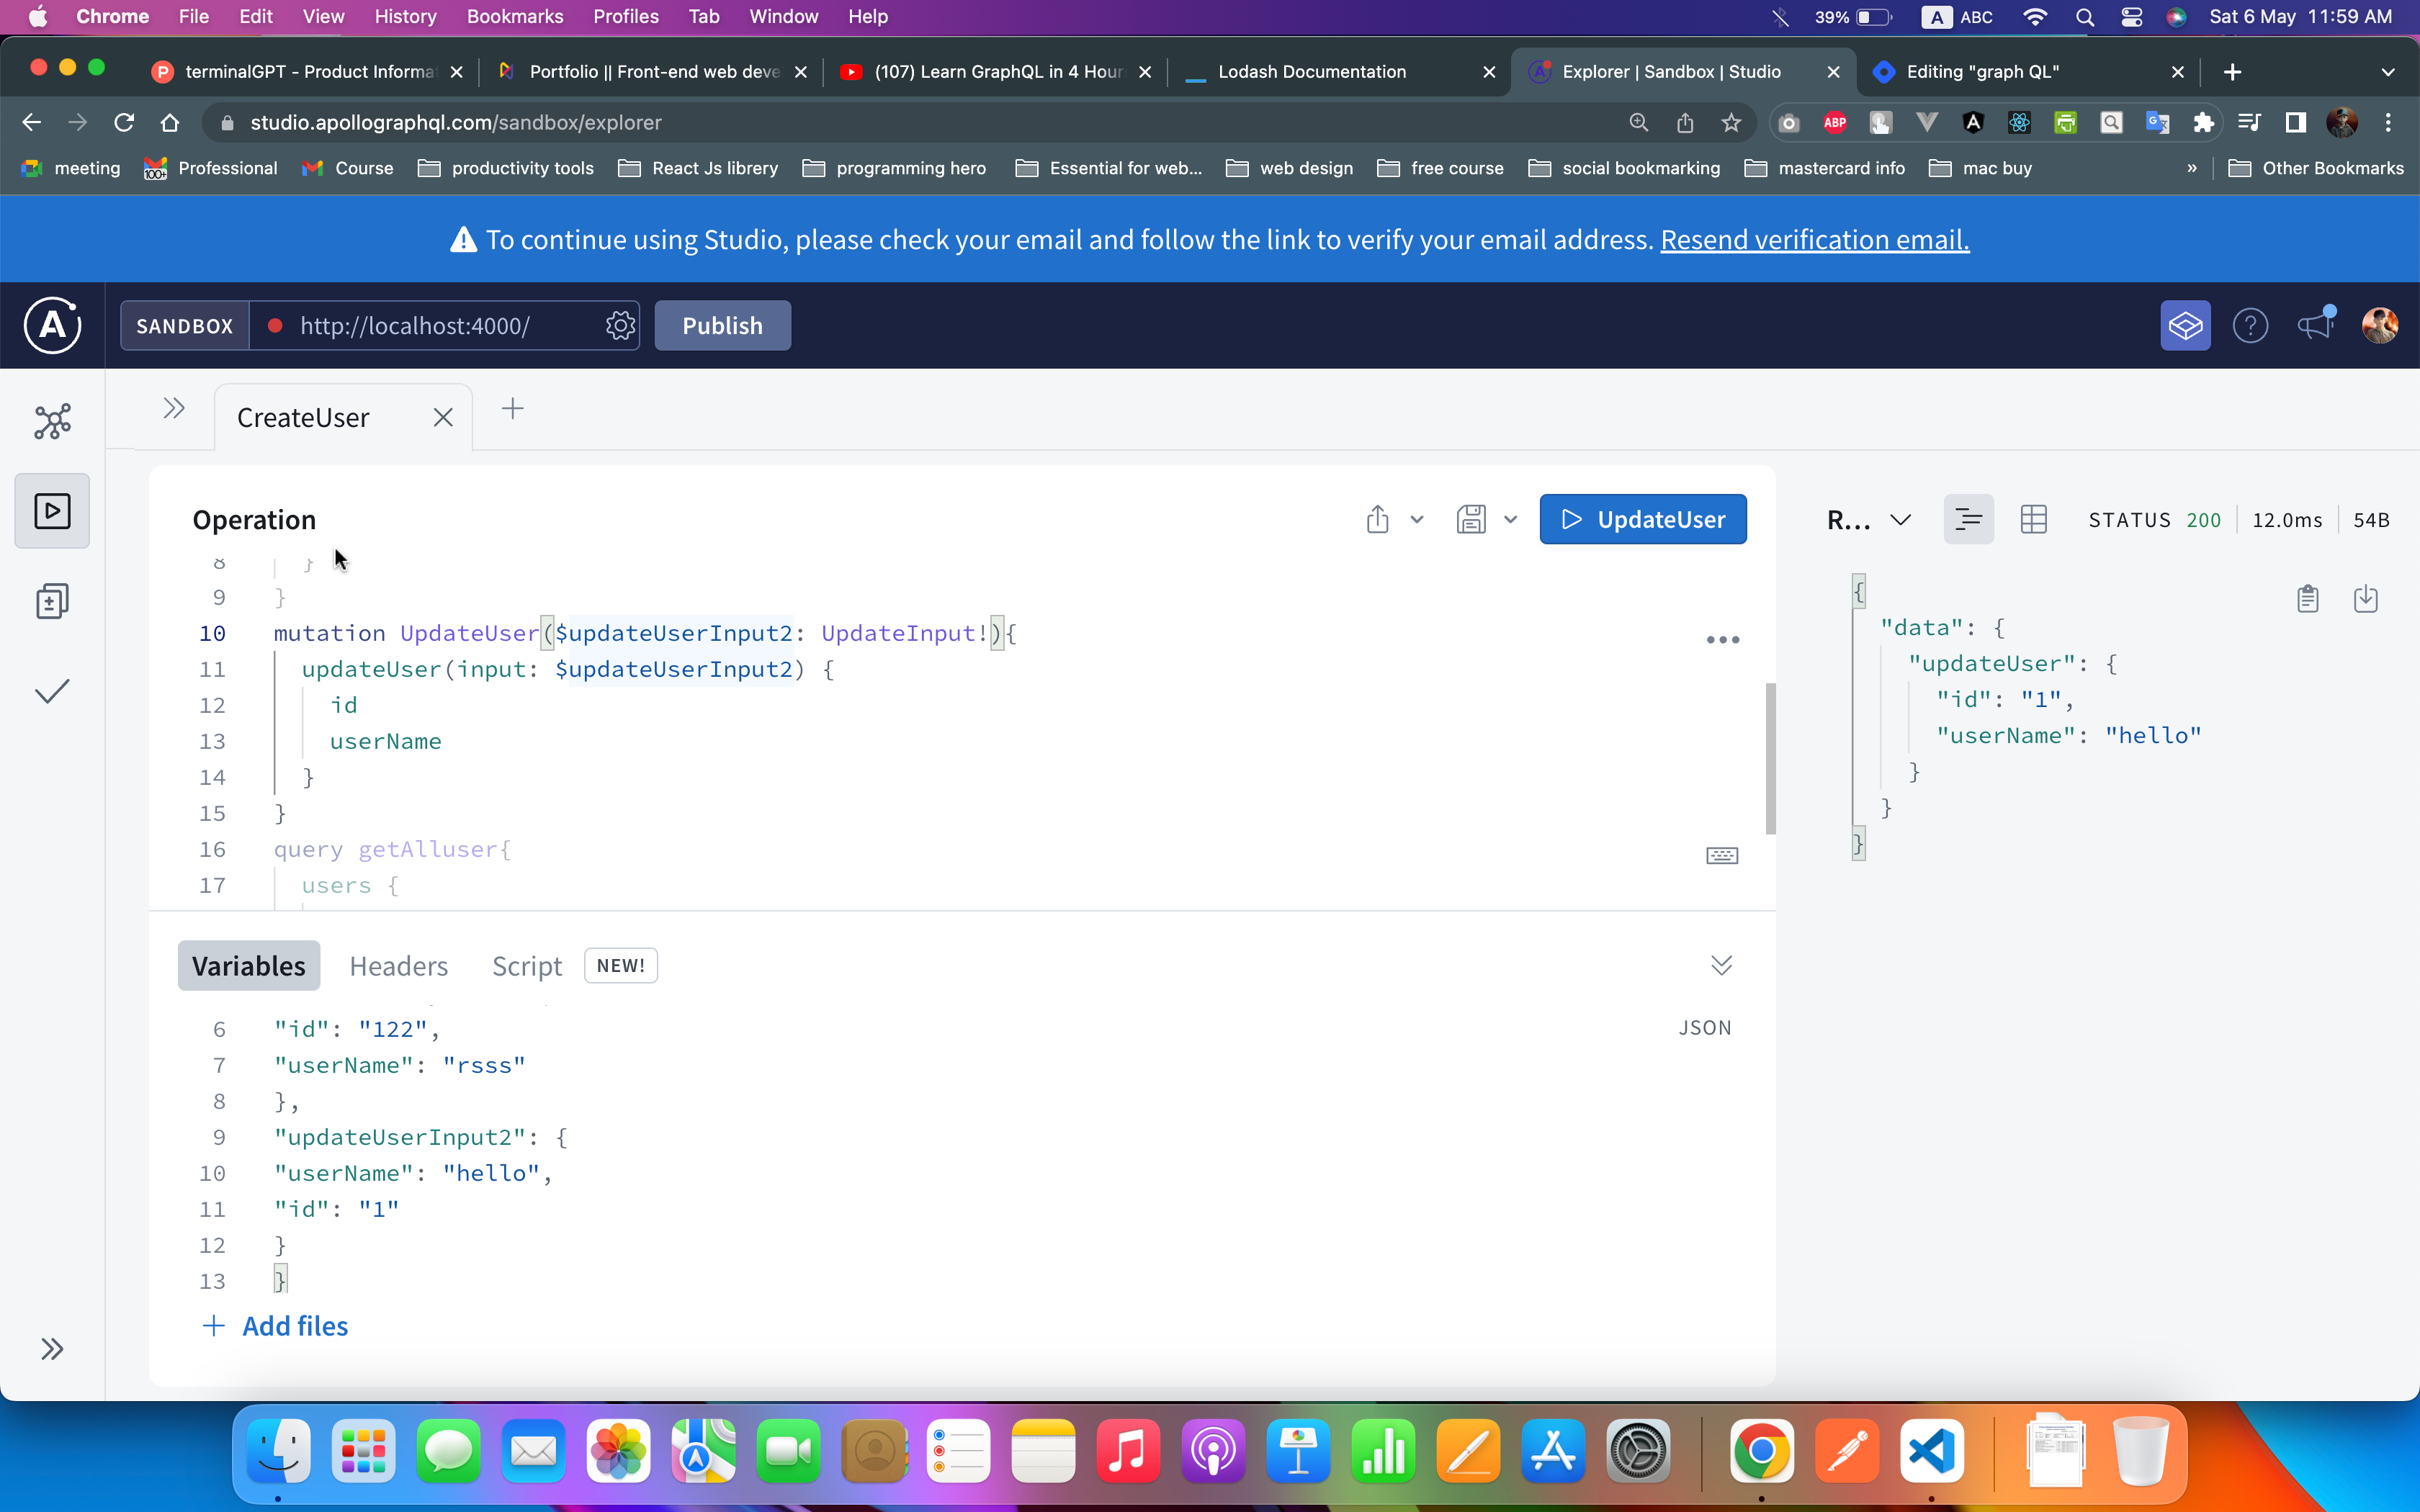Open the Explorer play icon in sidebar
This screenshot has width=2420, height=1512.
[x=52, y=511]
